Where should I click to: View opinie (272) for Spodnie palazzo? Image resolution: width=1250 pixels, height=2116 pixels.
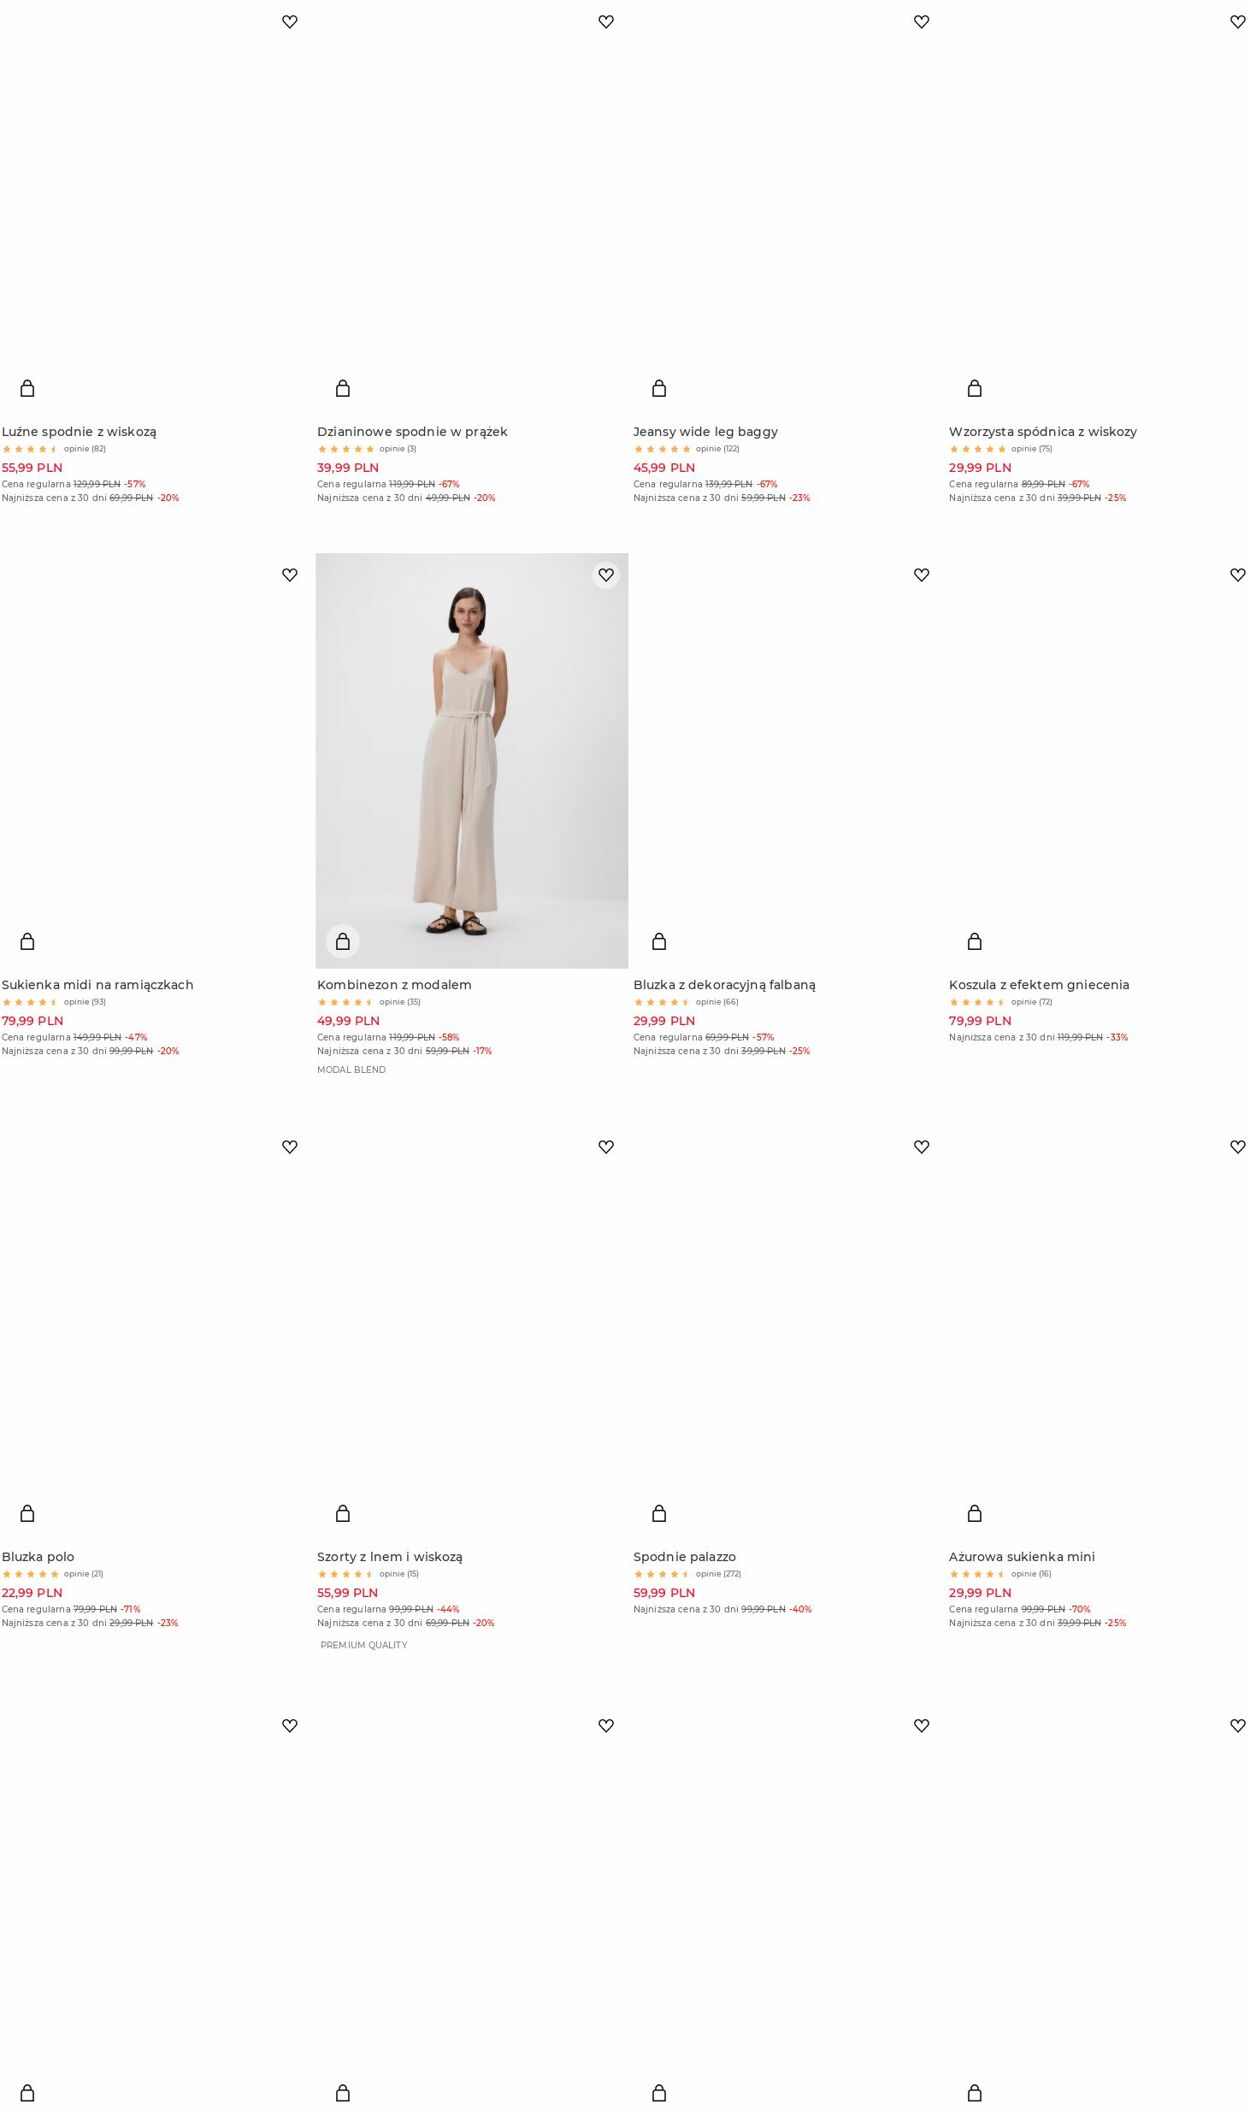[x=718, y=1574]
